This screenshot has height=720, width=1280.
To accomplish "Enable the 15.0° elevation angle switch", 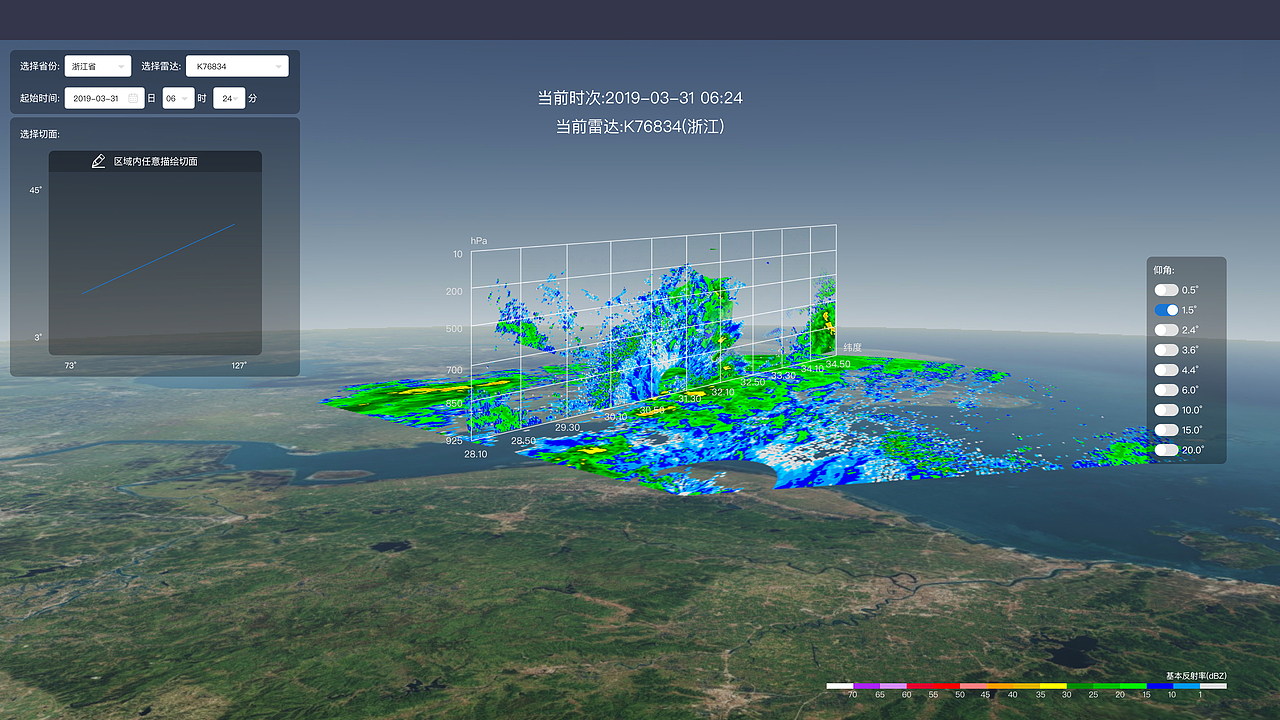I will [x=1166, y=430].
